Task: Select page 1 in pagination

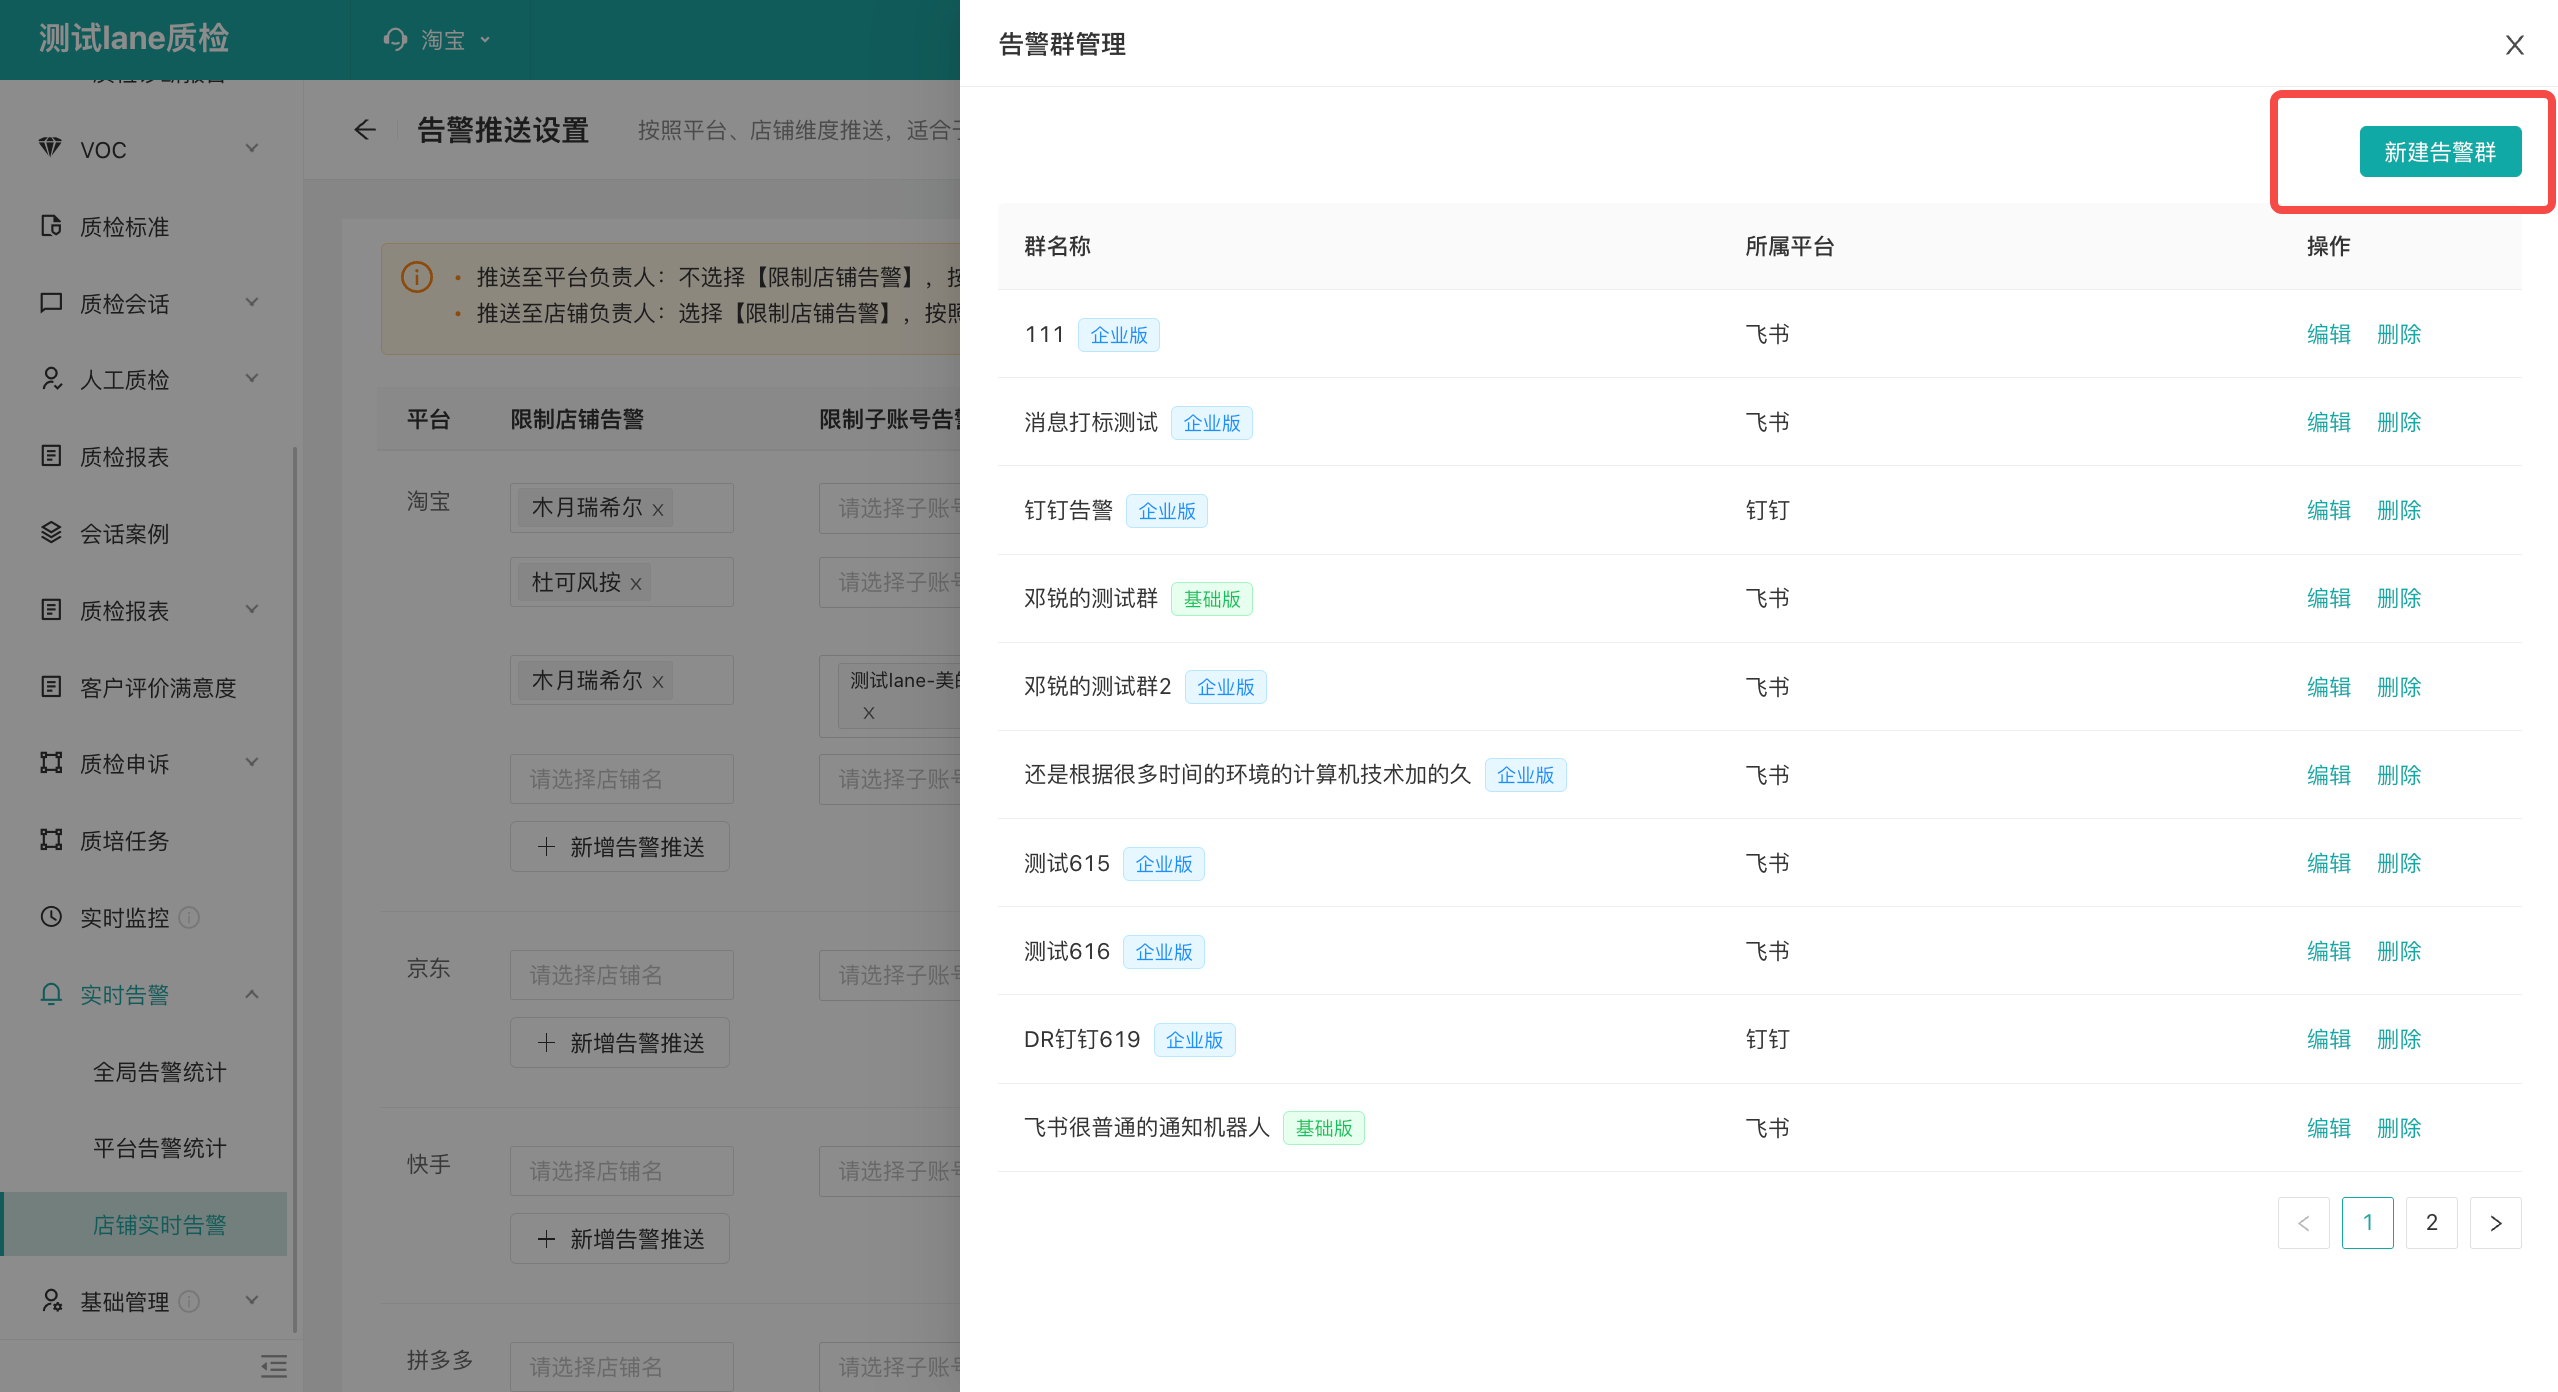Action: 2367,1223
